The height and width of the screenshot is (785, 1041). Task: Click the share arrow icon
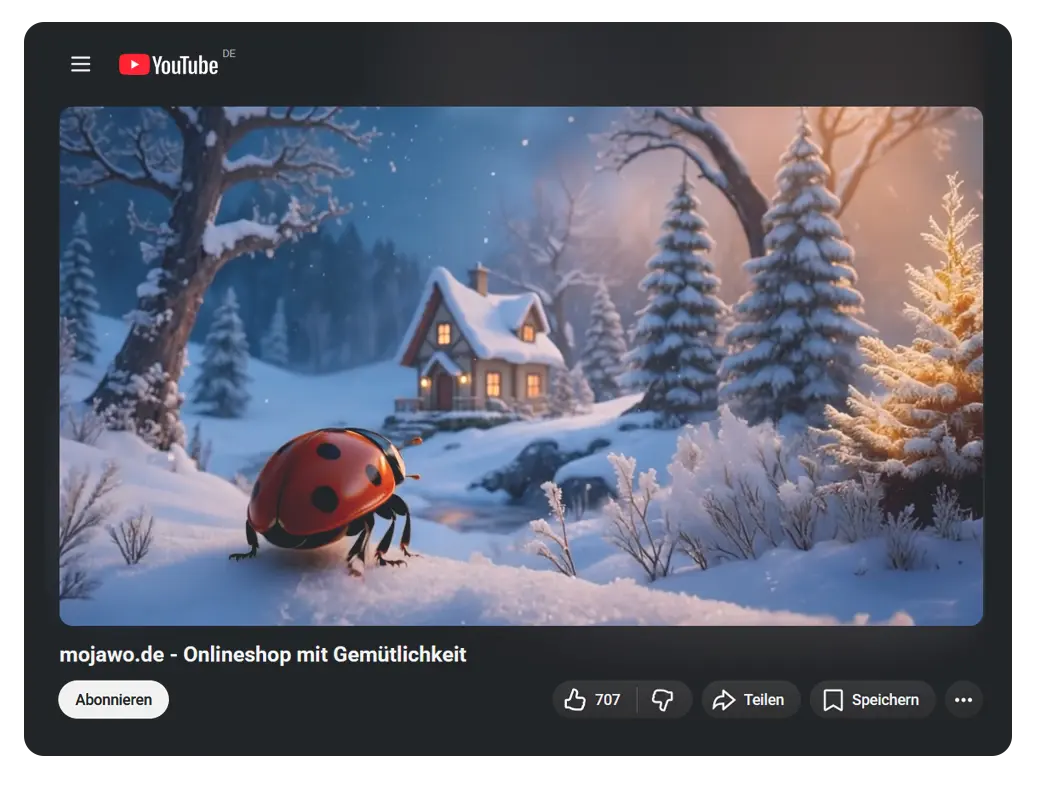(x=723, y=700)
